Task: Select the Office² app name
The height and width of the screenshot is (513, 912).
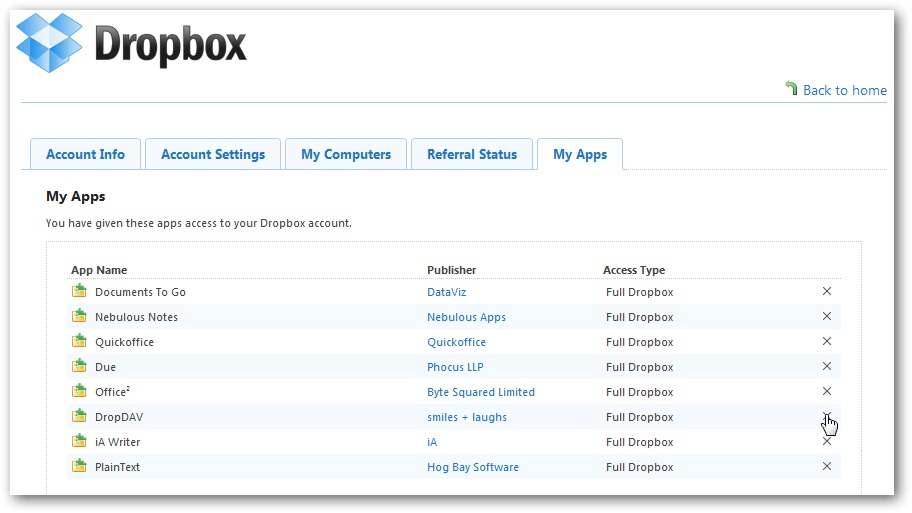Action: point(112,391)
